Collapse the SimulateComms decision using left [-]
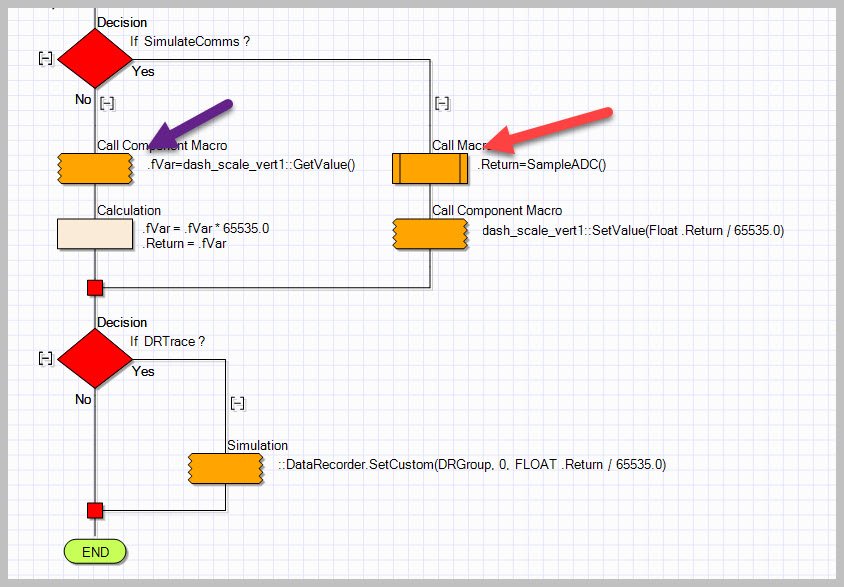This screenshot has height=587, width=844. [45, 58]
